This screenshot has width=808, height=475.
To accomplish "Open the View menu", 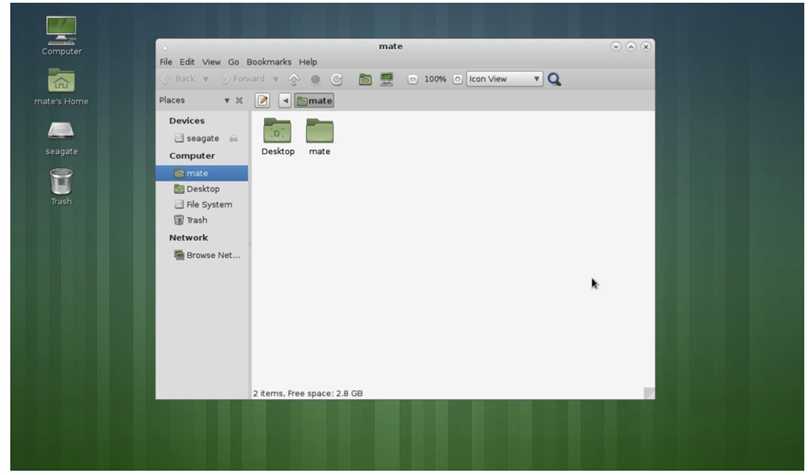I will pos(211,62).
